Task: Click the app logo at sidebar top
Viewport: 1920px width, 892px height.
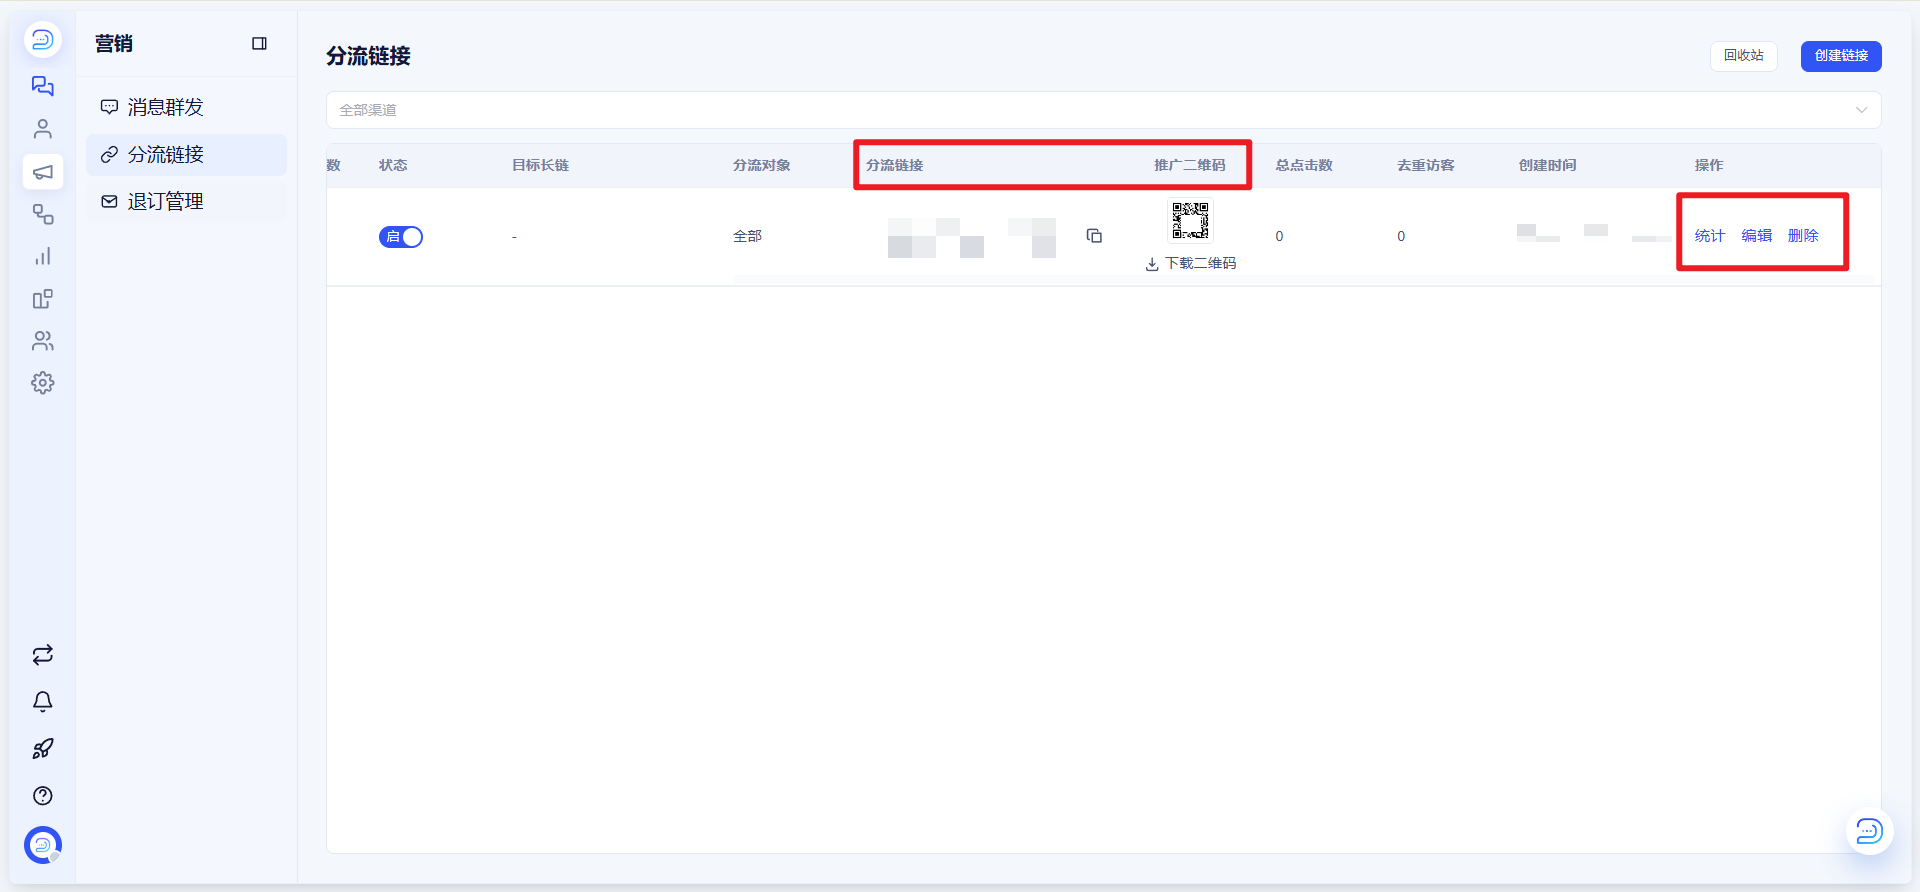Action: (x=42, y=40)
